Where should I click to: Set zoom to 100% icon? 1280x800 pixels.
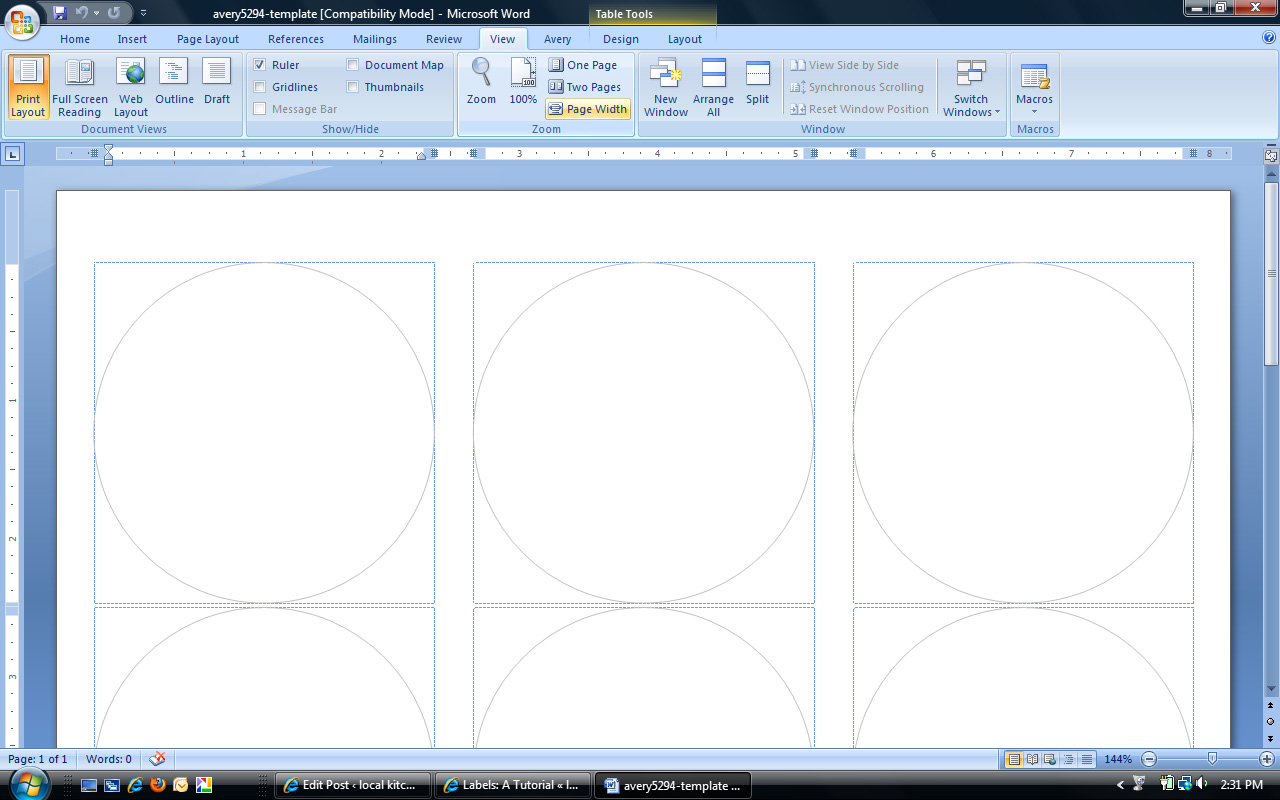(x=523, y=82)
